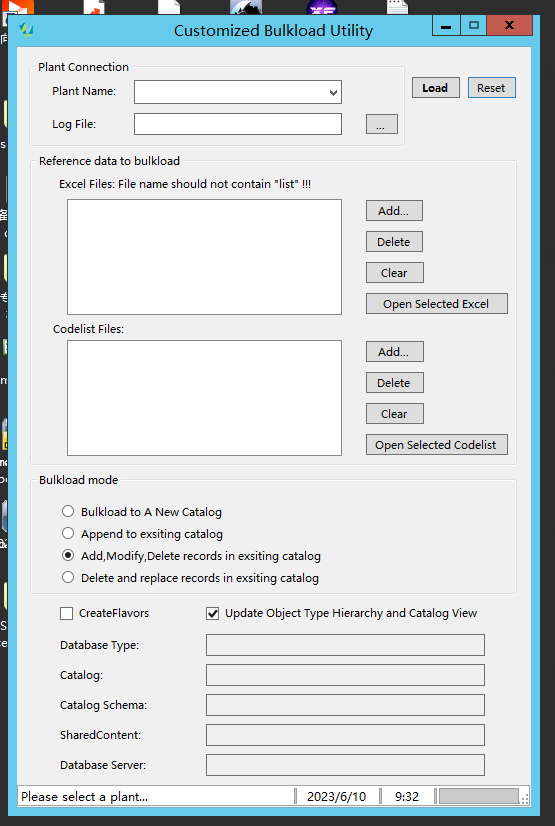Click the Database Type field
This screenshot has height=826, width=555.
(345, 645)
